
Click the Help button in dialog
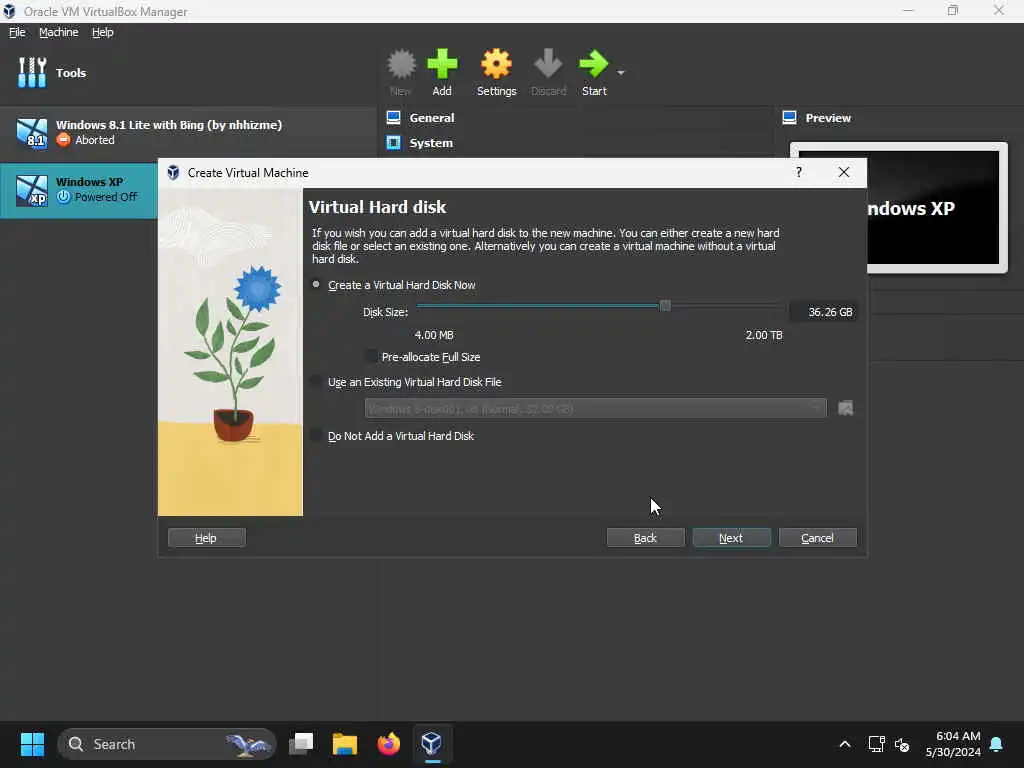[x=206, y=537]
